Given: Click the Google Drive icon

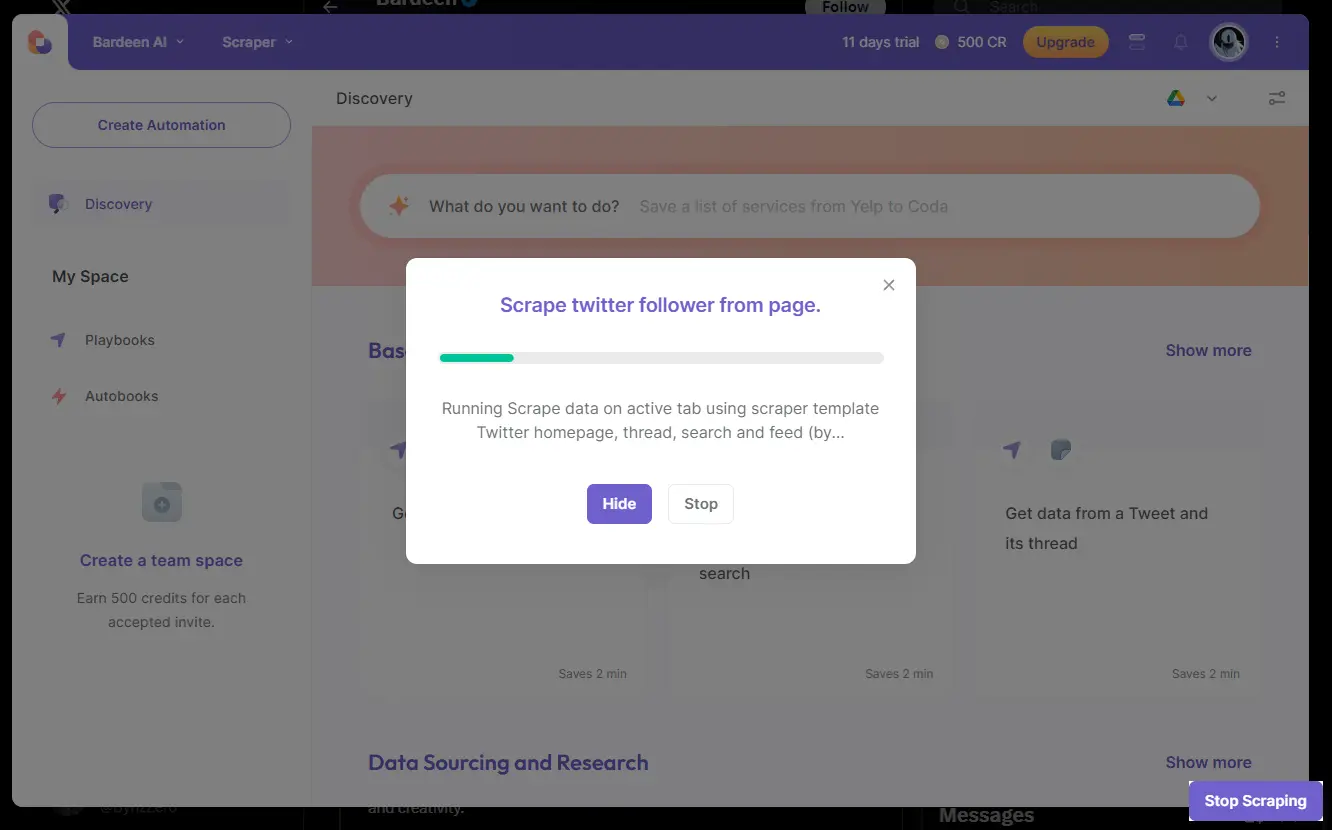Looking at the screenshot, I should click(1176, 98).
